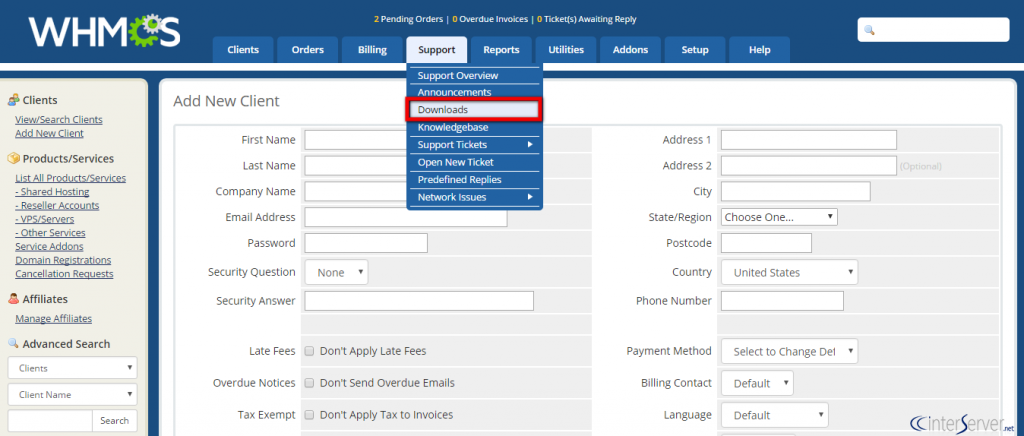This screenshot has height=436, width=1024.
Task: Click the Overdue Invoices header link
Action: pyautogui.click(x=490, y=20)
